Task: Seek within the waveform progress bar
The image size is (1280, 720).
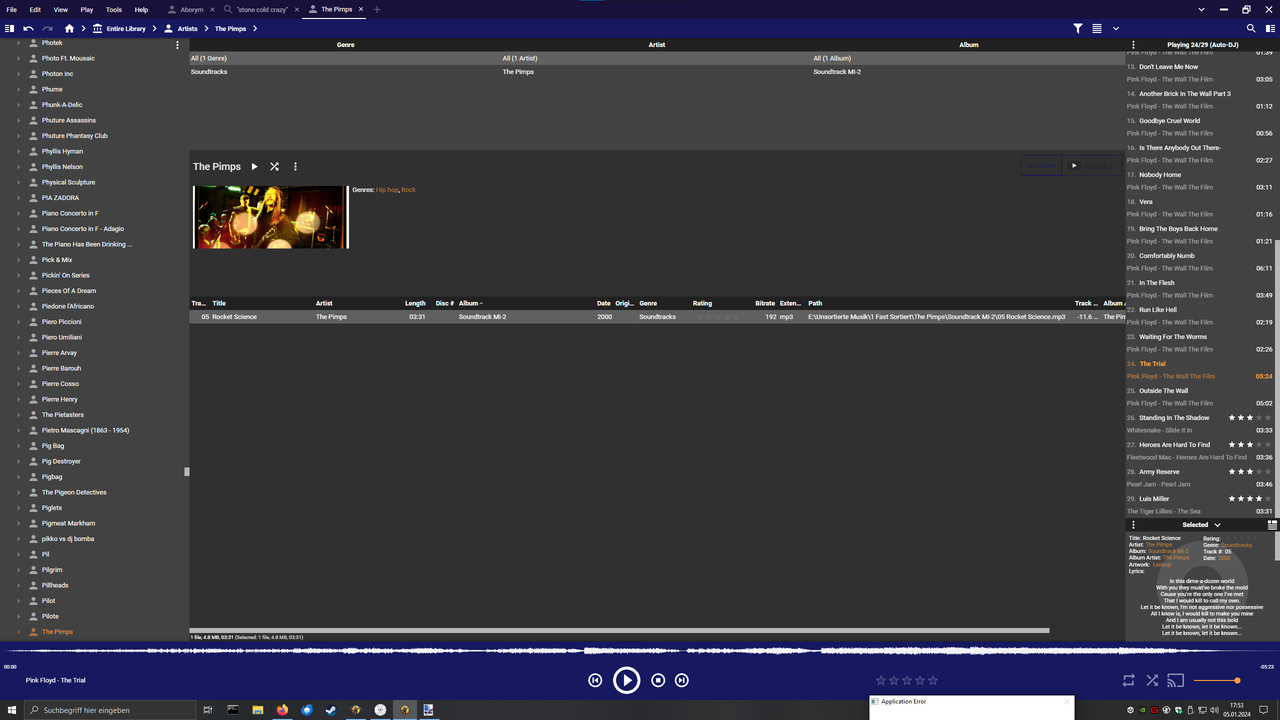Action: tap(640, 651)
